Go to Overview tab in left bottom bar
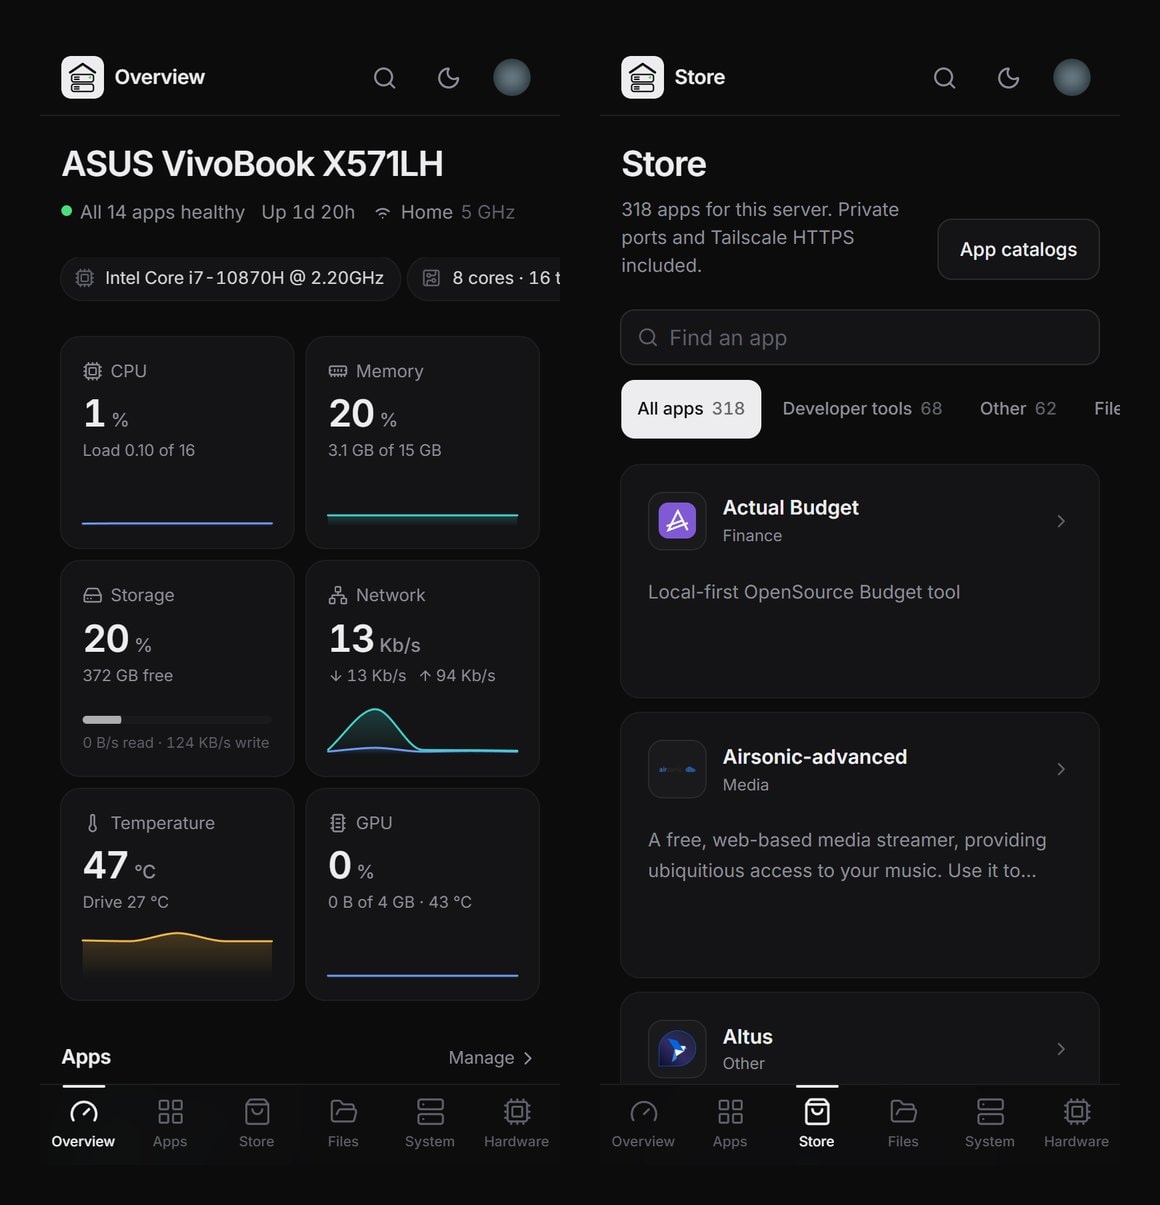 83,1124
